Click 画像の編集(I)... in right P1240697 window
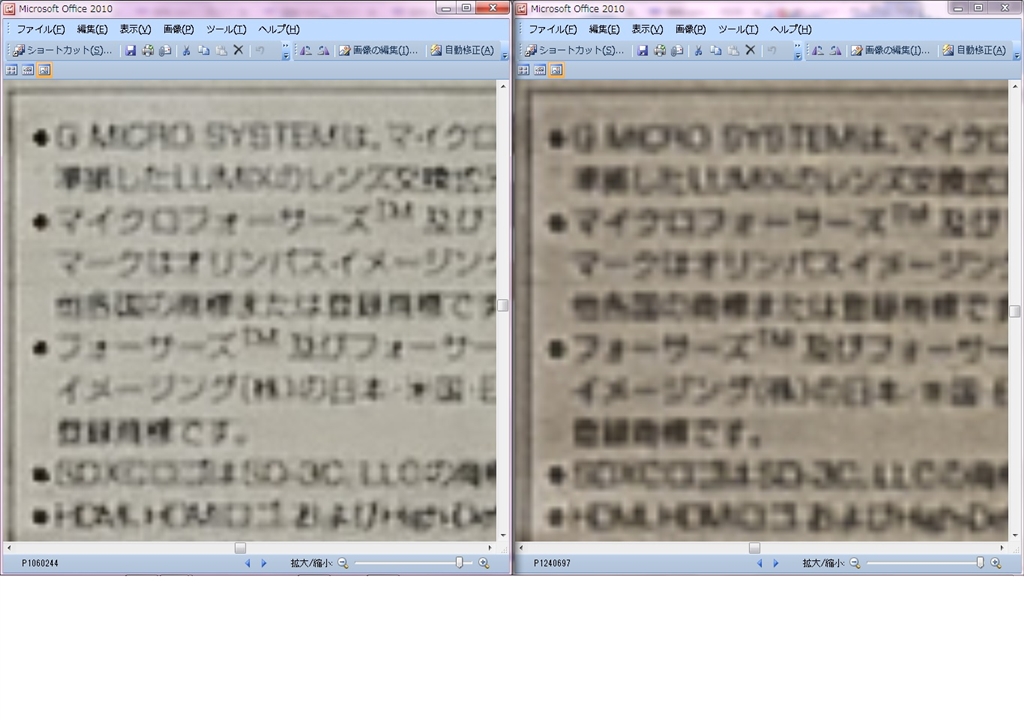Viewport: 1024px width, 720px height. pyautogui.click(x=891, y=50)
